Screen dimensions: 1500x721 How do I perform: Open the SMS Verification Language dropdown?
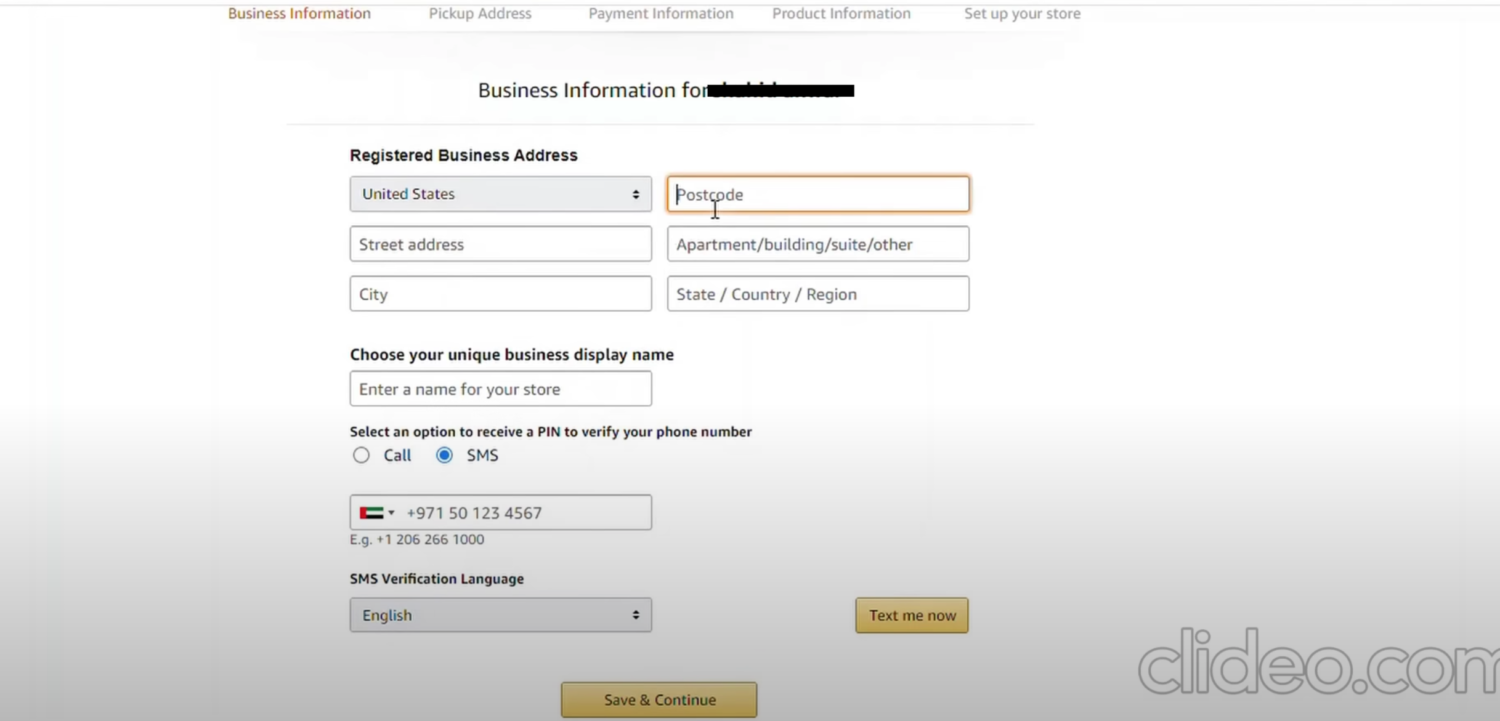(x=500, y=615)
